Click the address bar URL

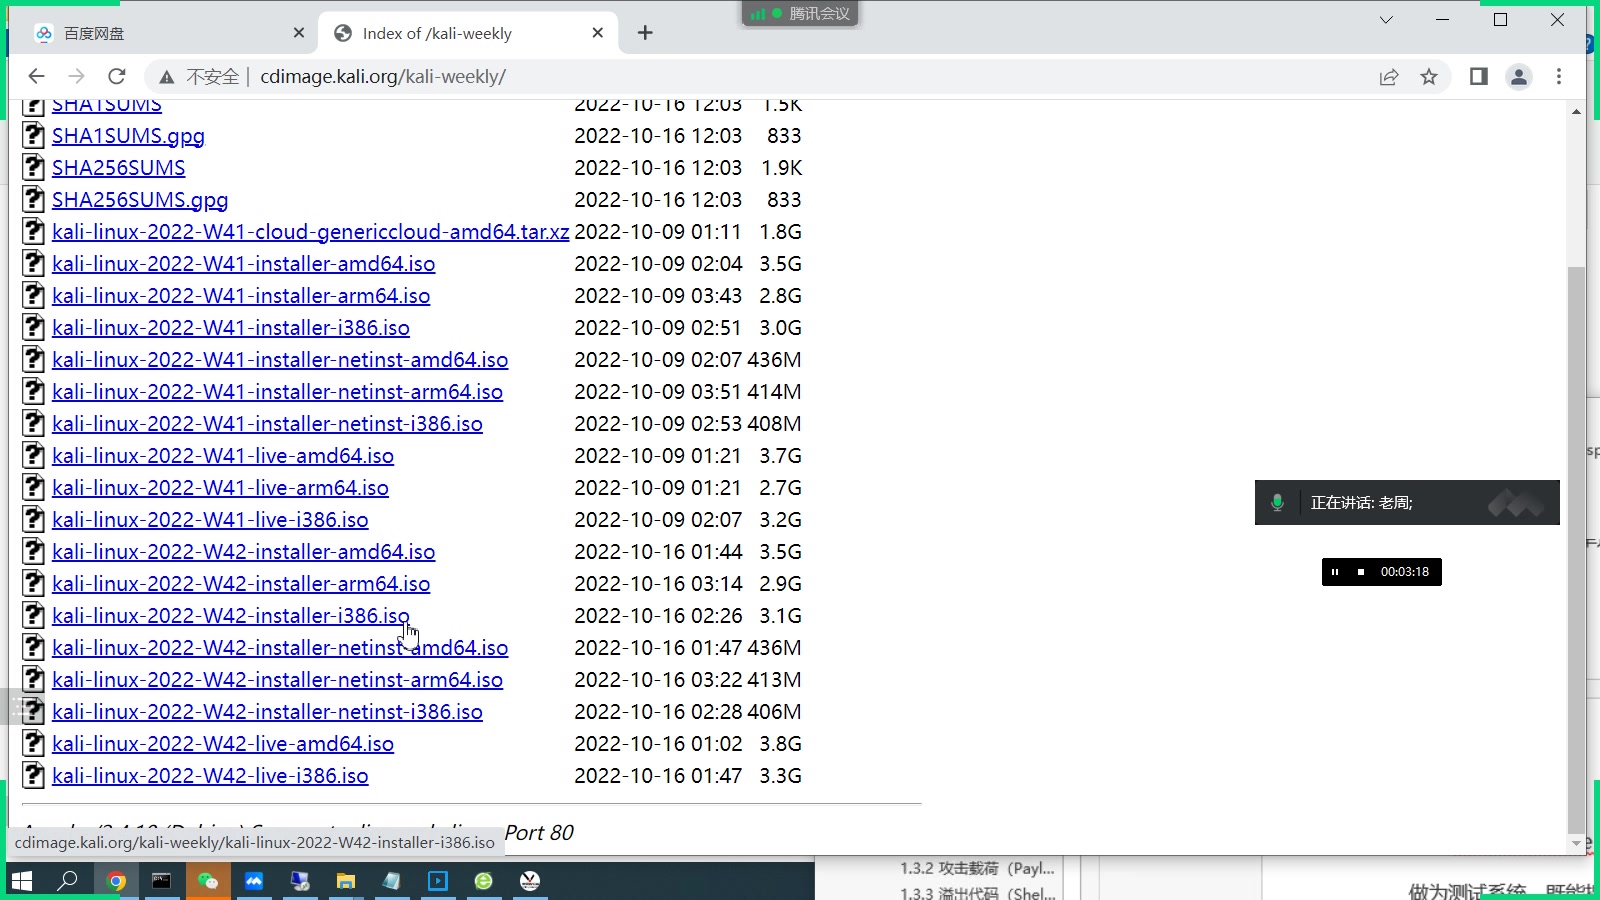tap(383, 77)
